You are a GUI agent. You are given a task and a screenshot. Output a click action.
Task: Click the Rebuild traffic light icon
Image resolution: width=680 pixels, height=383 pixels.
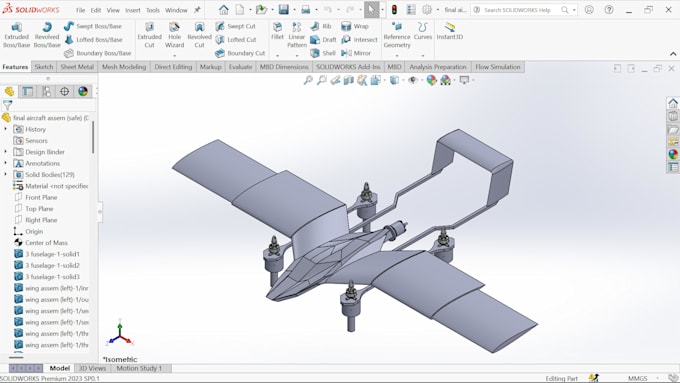coord(394,10)
